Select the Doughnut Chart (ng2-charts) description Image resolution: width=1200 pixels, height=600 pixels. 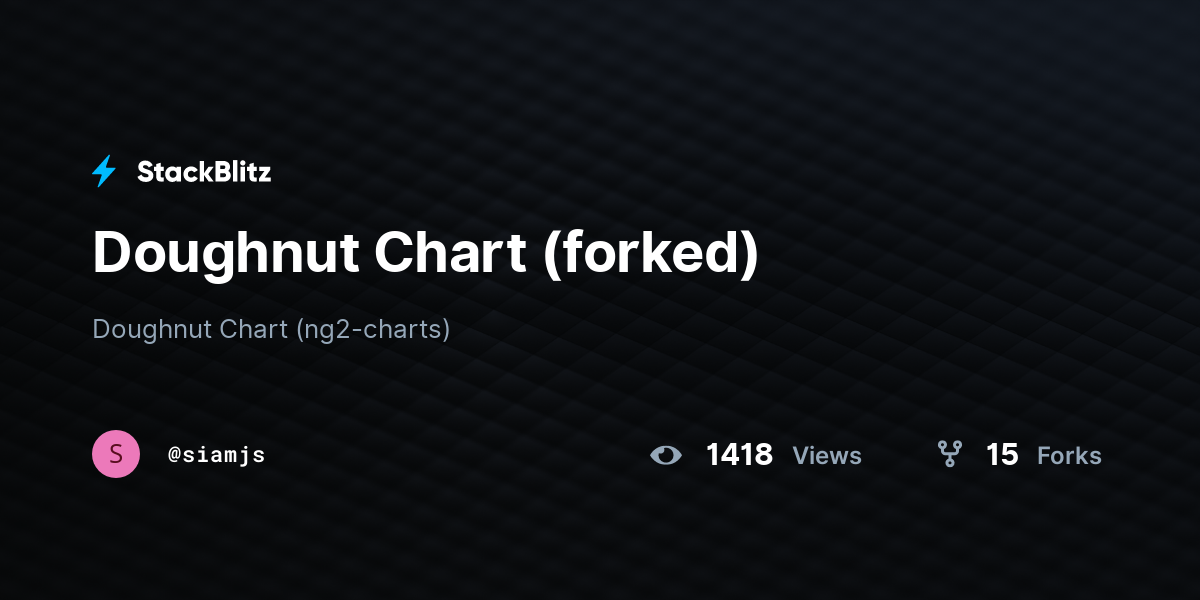(x=271, y=329)
